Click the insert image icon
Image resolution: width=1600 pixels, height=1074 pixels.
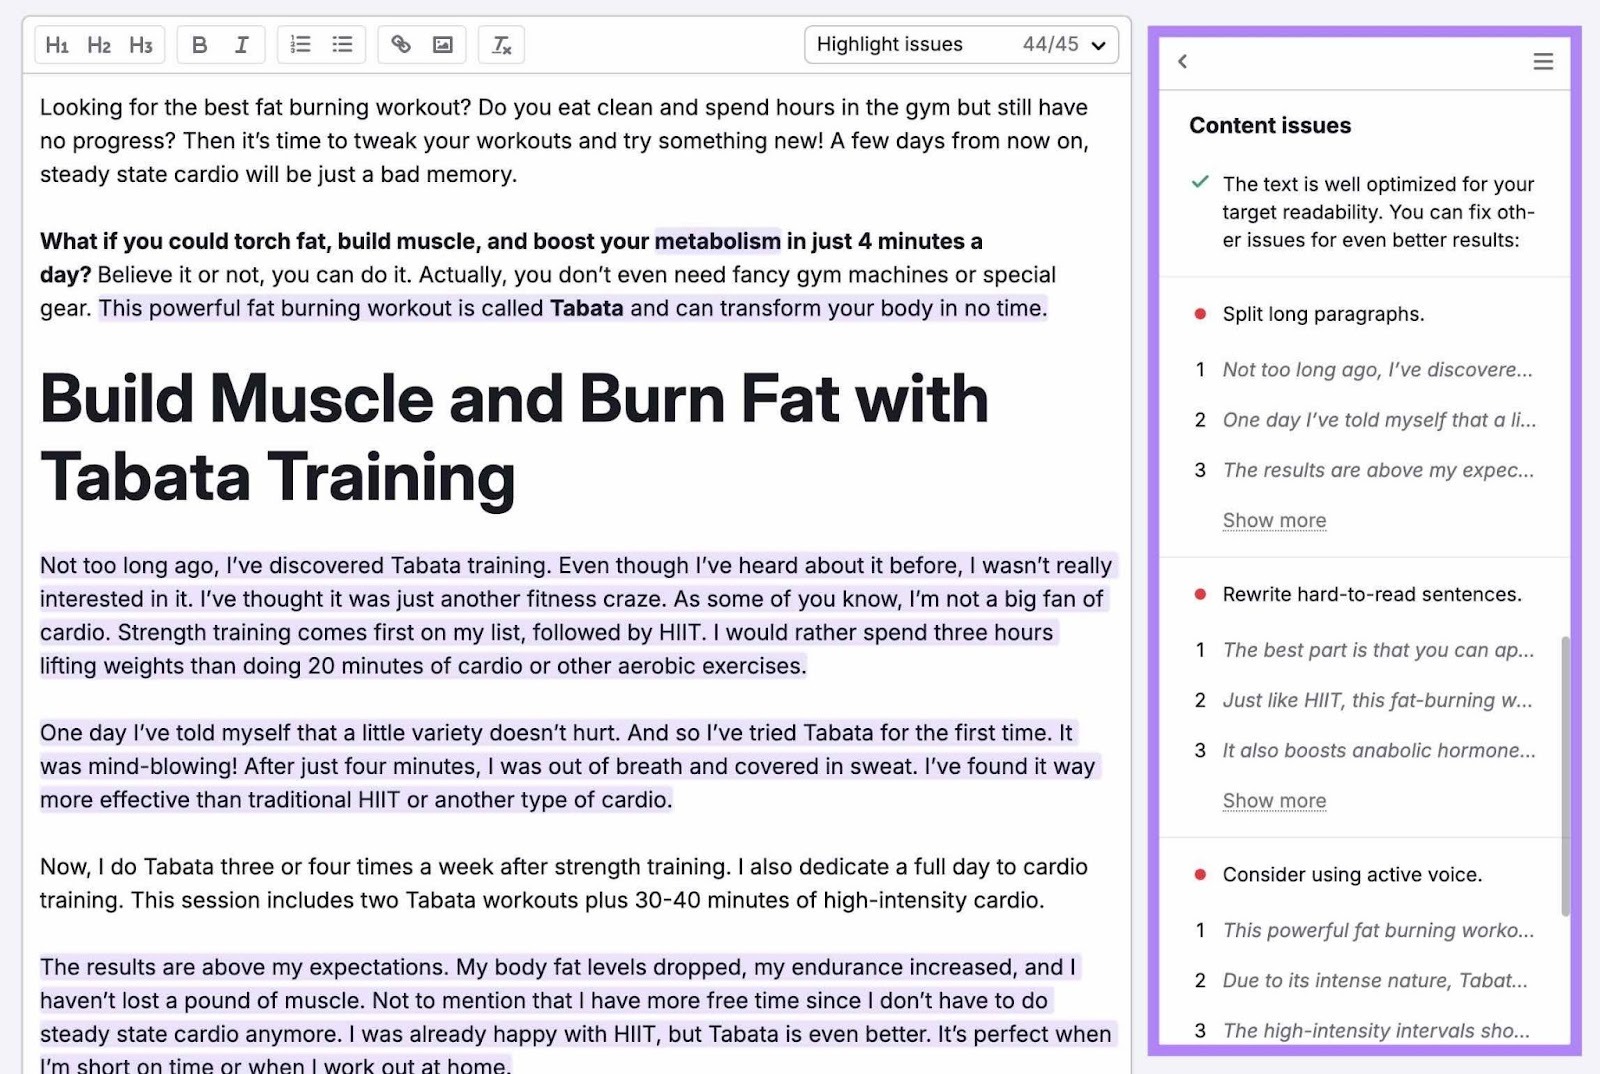click(443, 44)
